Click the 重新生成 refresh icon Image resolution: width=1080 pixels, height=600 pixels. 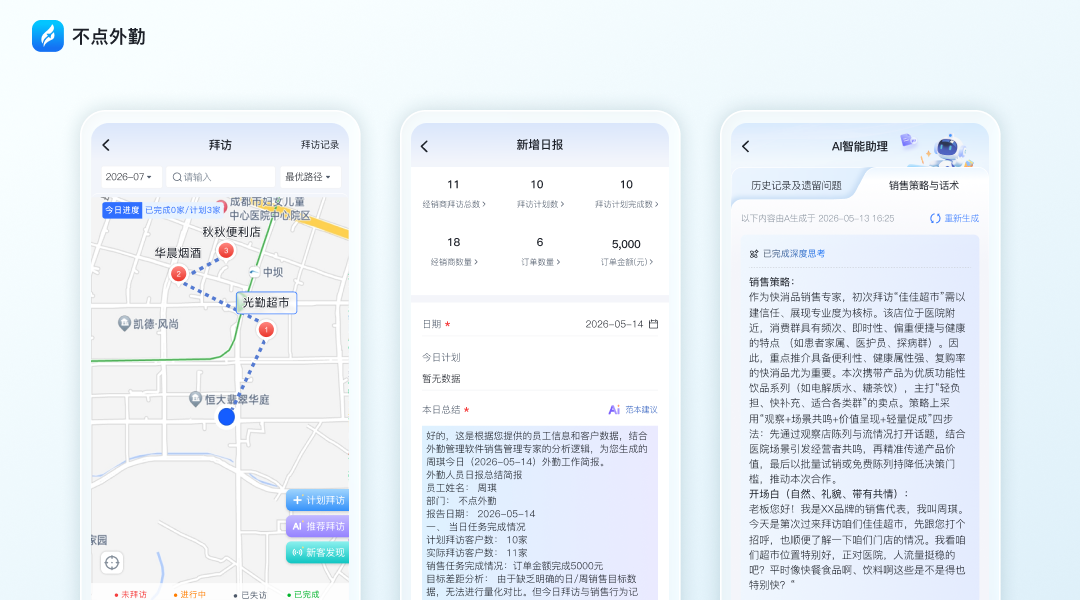click(935, 218)
